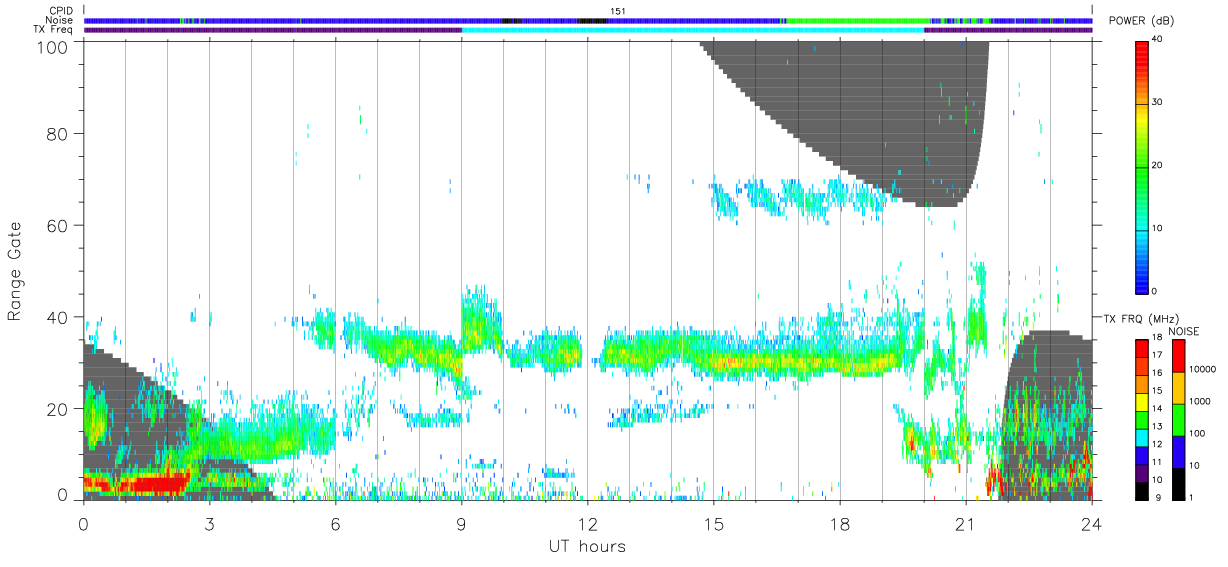Image resolution: width=1228 pixels, height=567 pixels.
Task: Click the 6 tick on UT hours axis
Action: [x=335, y=523]
